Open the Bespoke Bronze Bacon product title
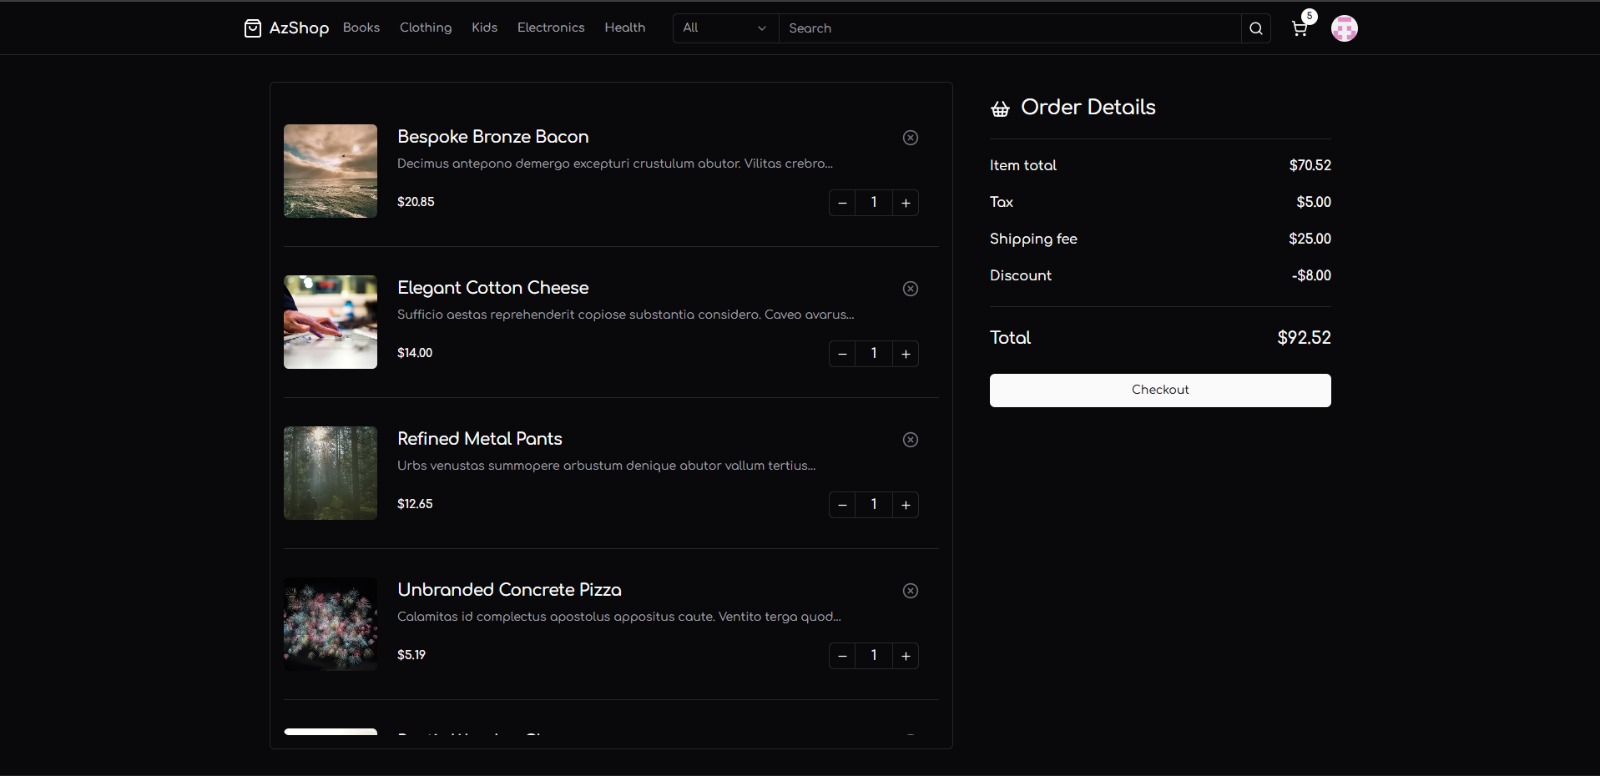The width and height of the screenshot is (1600, 776). 493,137
